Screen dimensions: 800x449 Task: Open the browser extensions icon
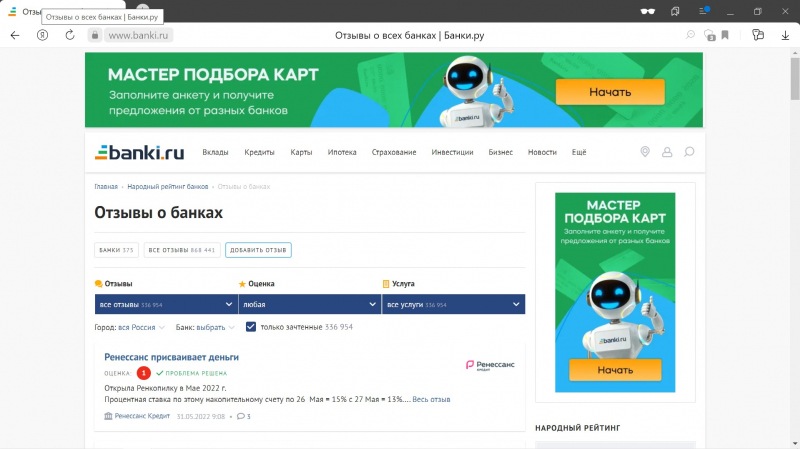pyautogui.click(x=758, y=35)
